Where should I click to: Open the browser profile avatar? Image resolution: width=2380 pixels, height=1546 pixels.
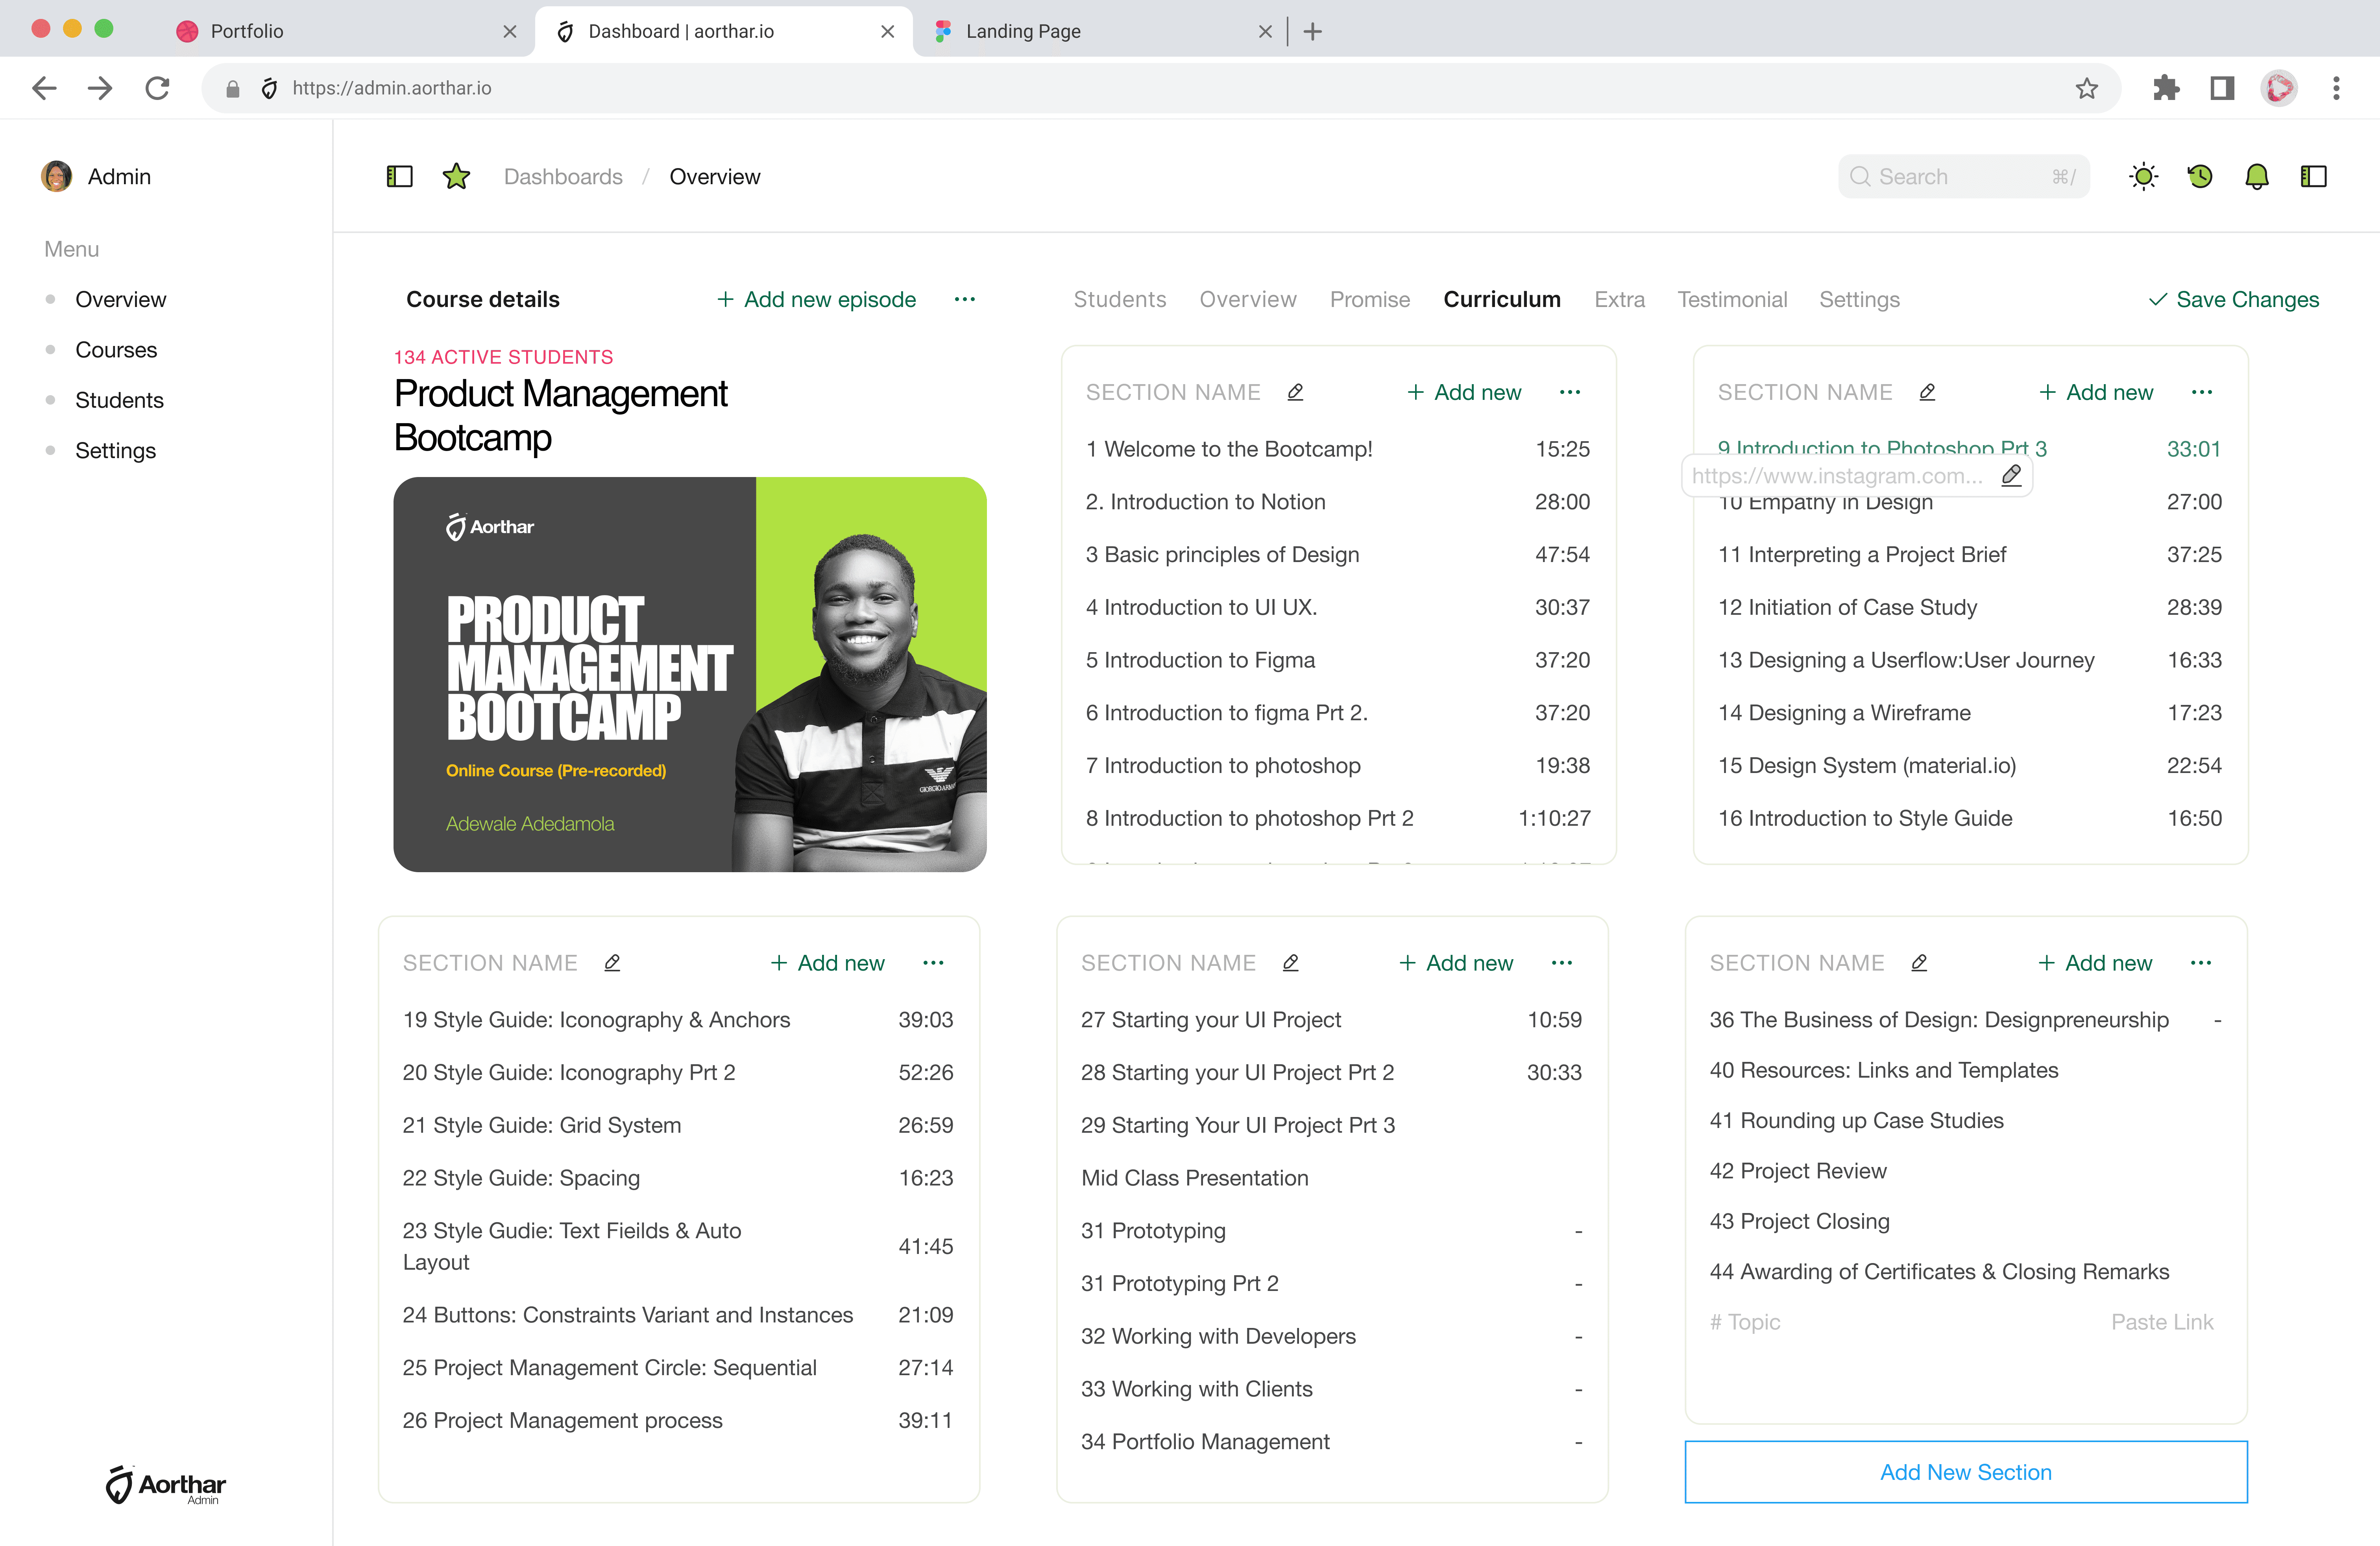[x=2279, y=88]
